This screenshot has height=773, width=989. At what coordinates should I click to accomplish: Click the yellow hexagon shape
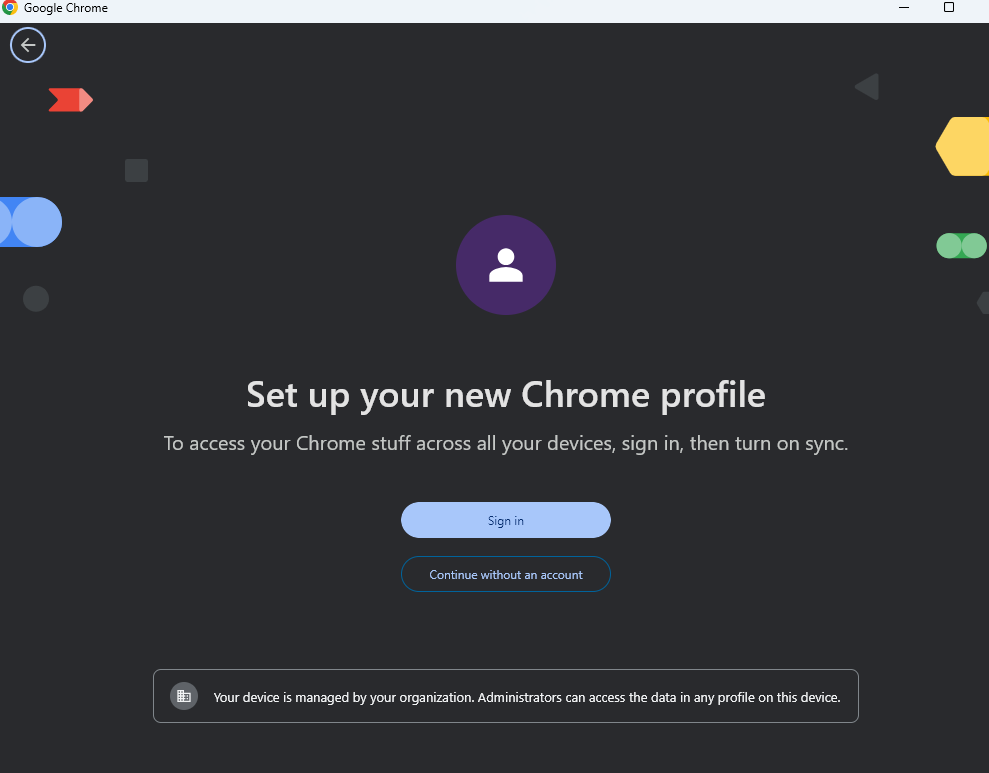(x=963, y=146)
